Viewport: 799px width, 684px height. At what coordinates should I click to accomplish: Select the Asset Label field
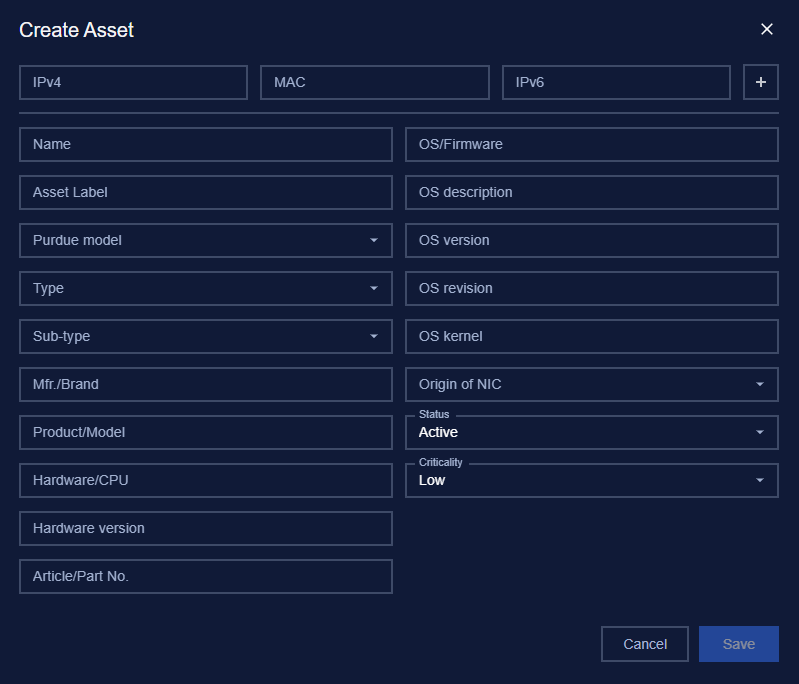click(206, 192)
